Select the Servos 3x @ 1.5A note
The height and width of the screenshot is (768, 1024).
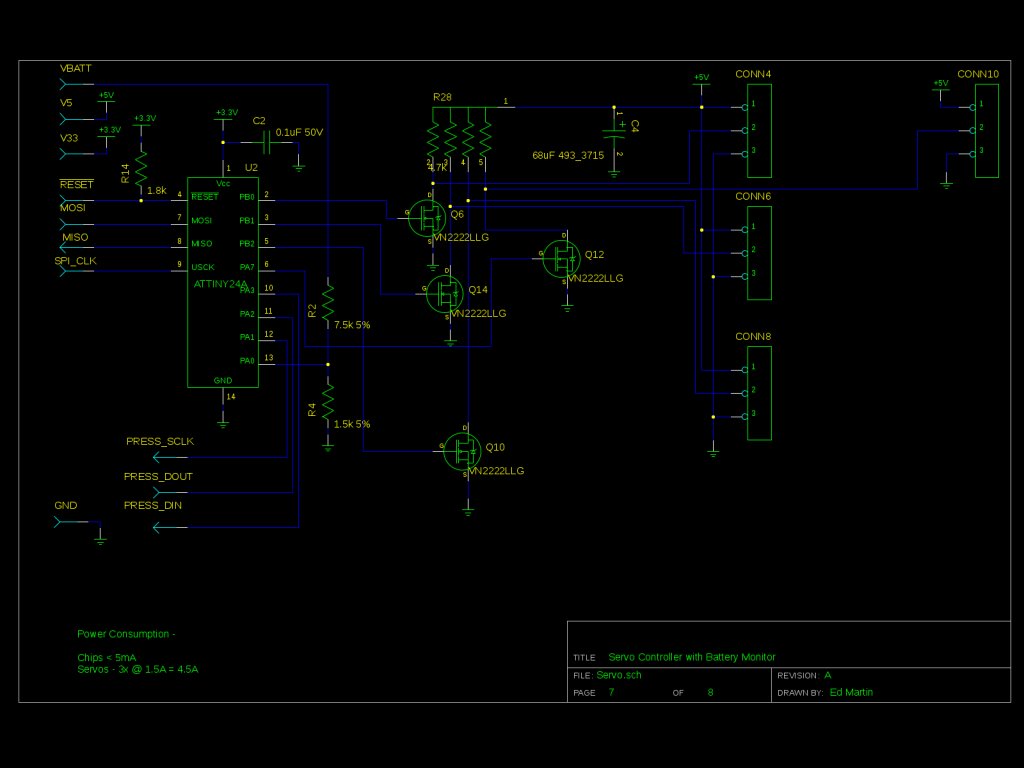(138, 669)
